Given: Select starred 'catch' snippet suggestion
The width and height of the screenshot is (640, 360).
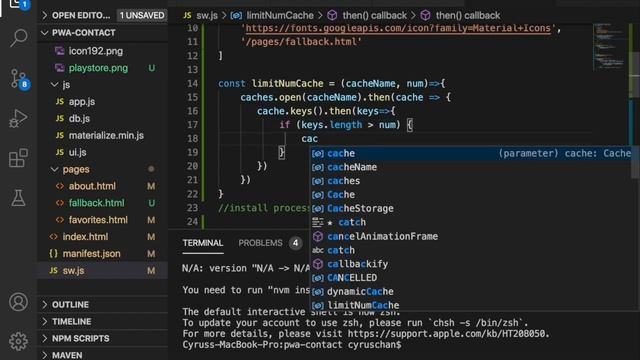Looking at the screenshot, I should pyautogui.click(x=471, y=222).
